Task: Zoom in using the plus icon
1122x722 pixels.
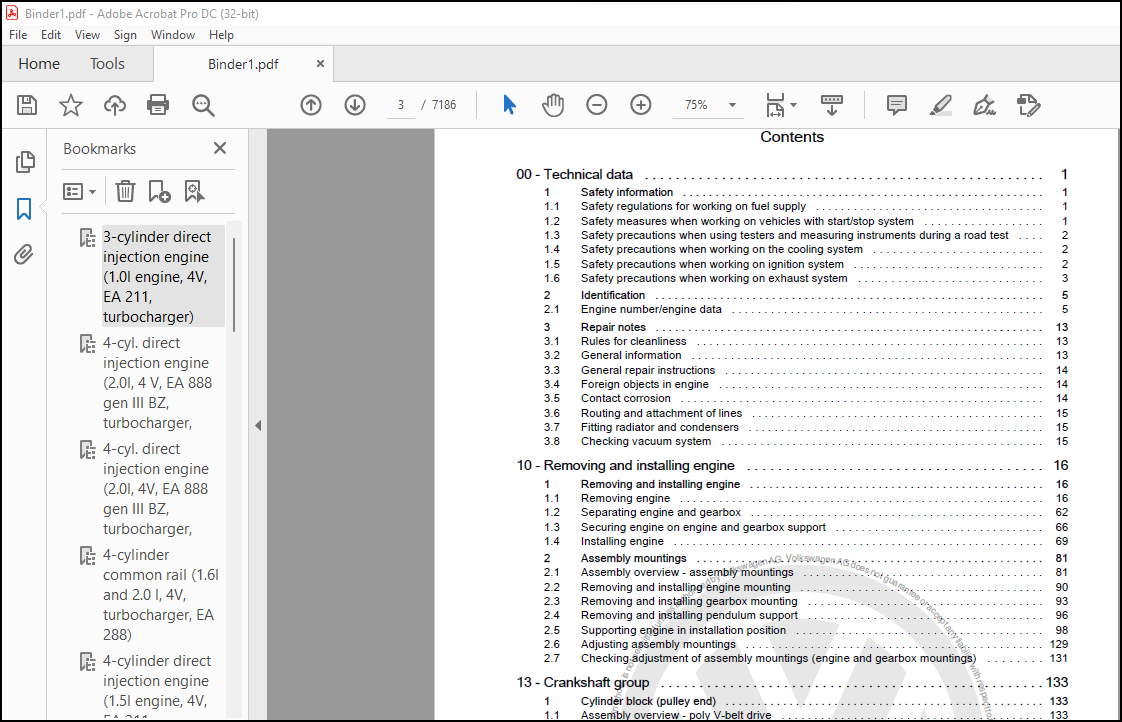Action: [641, 105]
